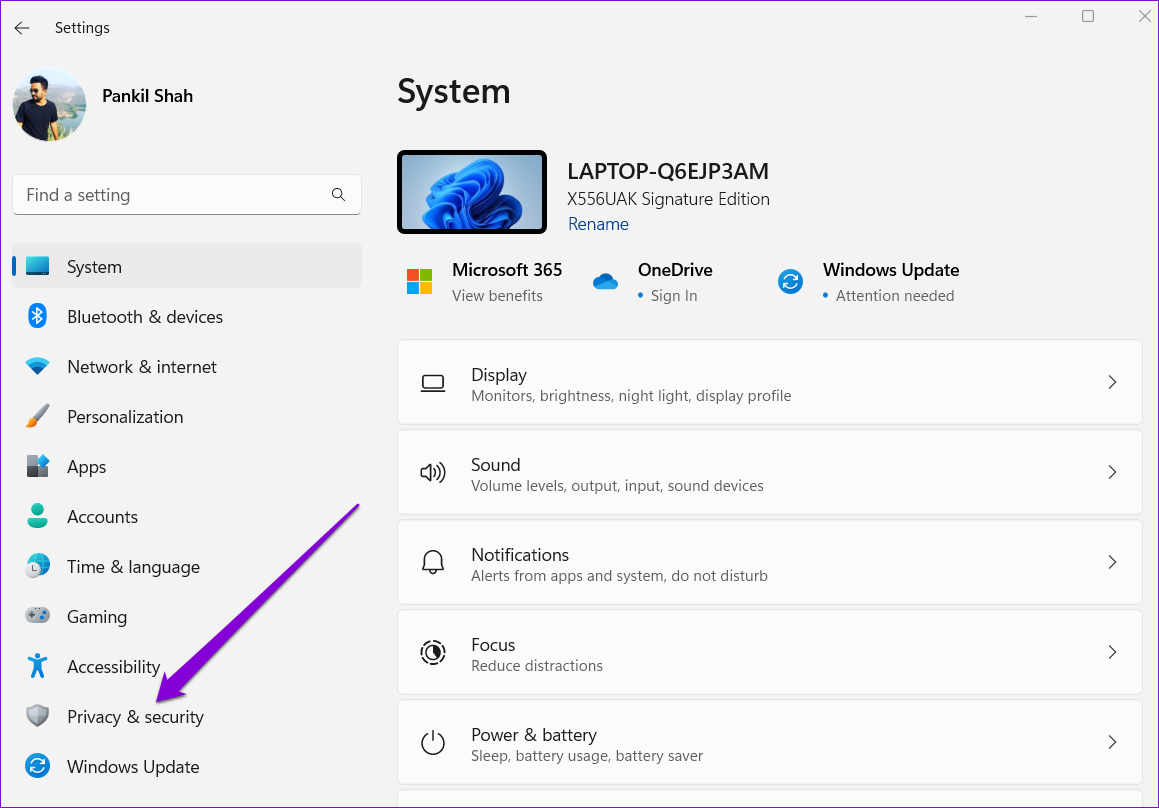This screenshot has width=1159, height=808.
Task: Click the Bluetooth & devices icon
Action: click(x=38, y=317)
